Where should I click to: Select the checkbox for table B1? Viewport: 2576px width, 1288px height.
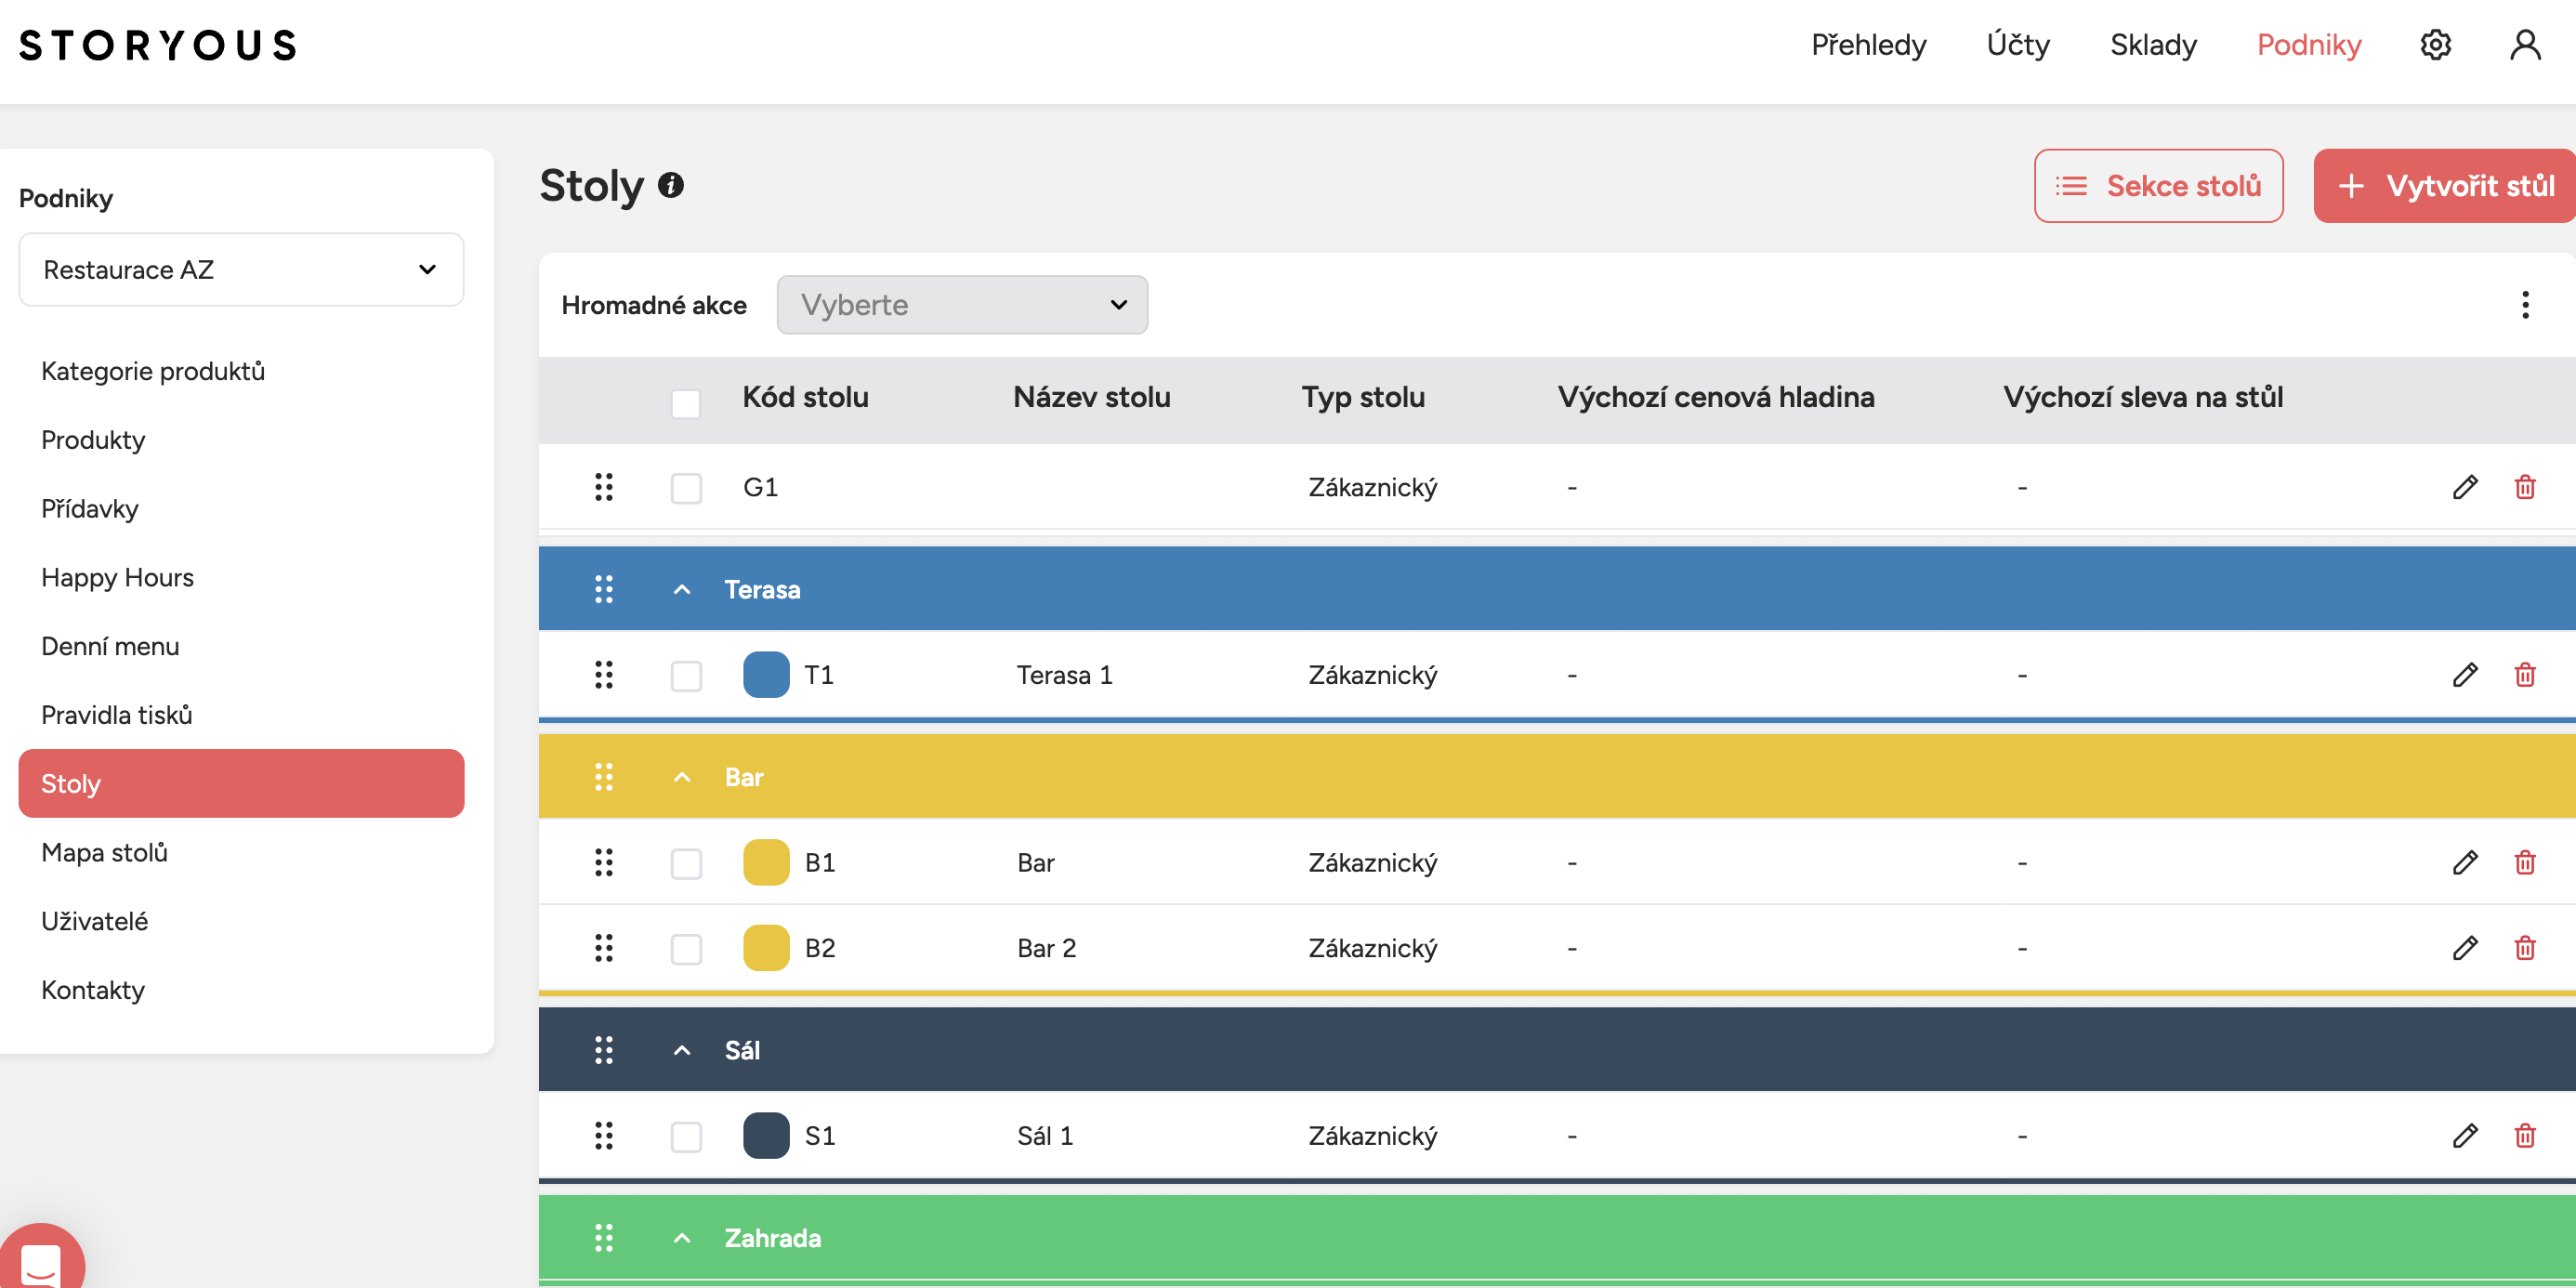(x=686, y=863)
